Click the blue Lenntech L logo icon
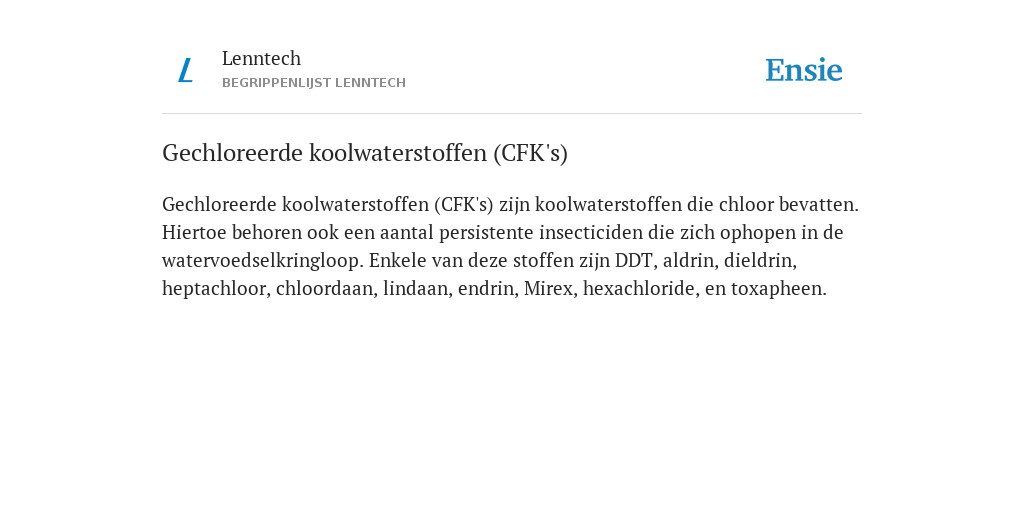 pos(185,70)
